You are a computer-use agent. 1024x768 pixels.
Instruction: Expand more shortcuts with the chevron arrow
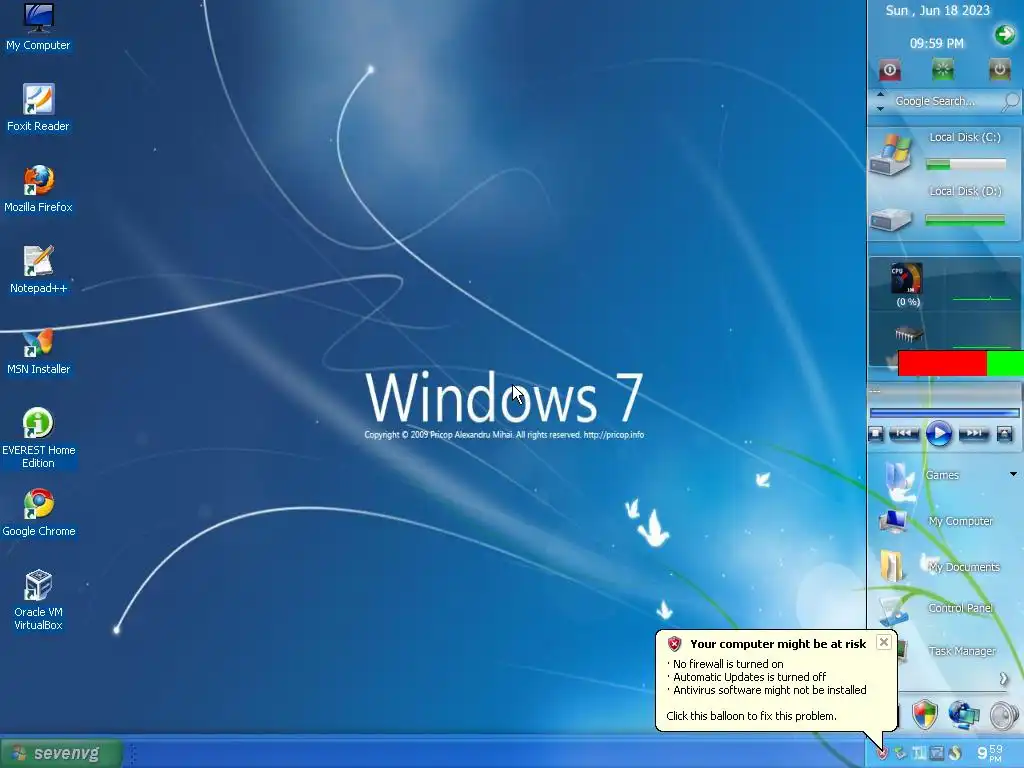pyautogui.click(x=1004, y=679)
